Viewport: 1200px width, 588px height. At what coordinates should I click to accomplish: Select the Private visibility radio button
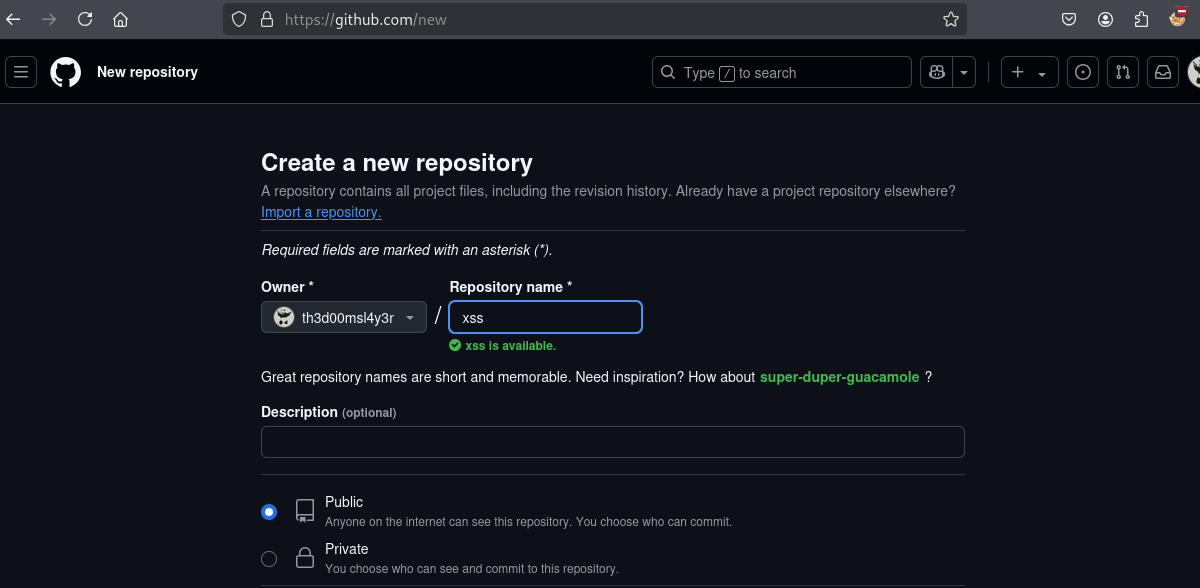point(269,559)
